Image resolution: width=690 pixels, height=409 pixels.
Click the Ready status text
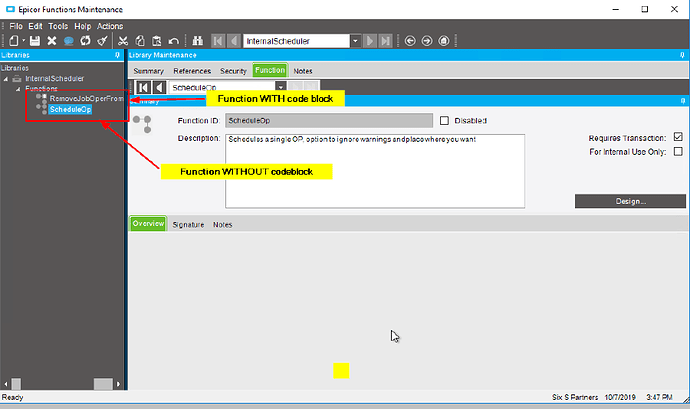pos(12,397)
